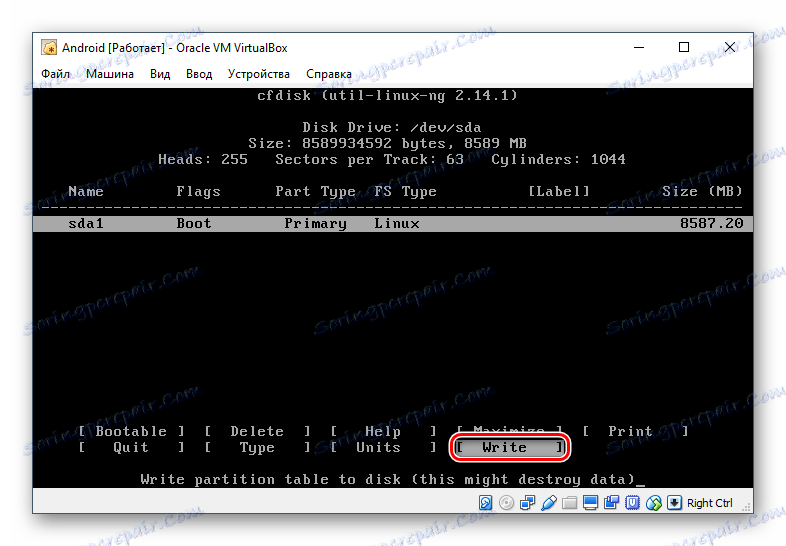Image resolution: width=786 pixels, height=546 pixels.
Task: Click the network adapters status icon
Action: tap(527, 502)
